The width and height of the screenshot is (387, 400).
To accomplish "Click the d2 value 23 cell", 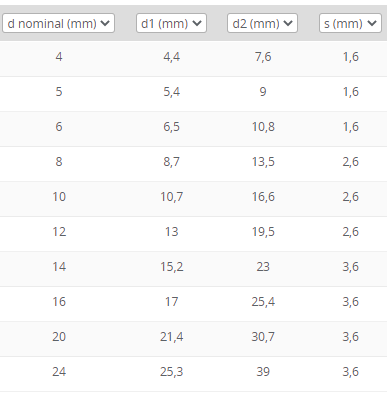I will pyautogui.click(x=263, y=267).
